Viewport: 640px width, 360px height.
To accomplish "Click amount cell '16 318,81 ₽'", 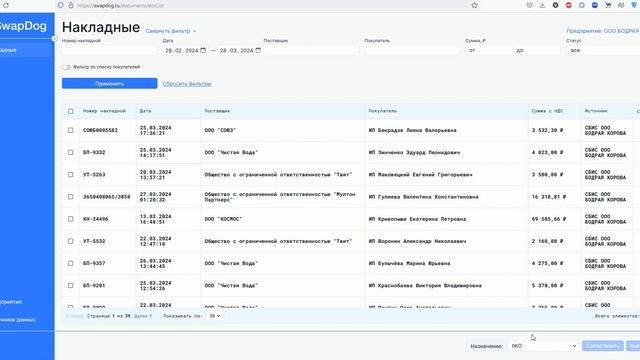I will (x=549, y=197).
